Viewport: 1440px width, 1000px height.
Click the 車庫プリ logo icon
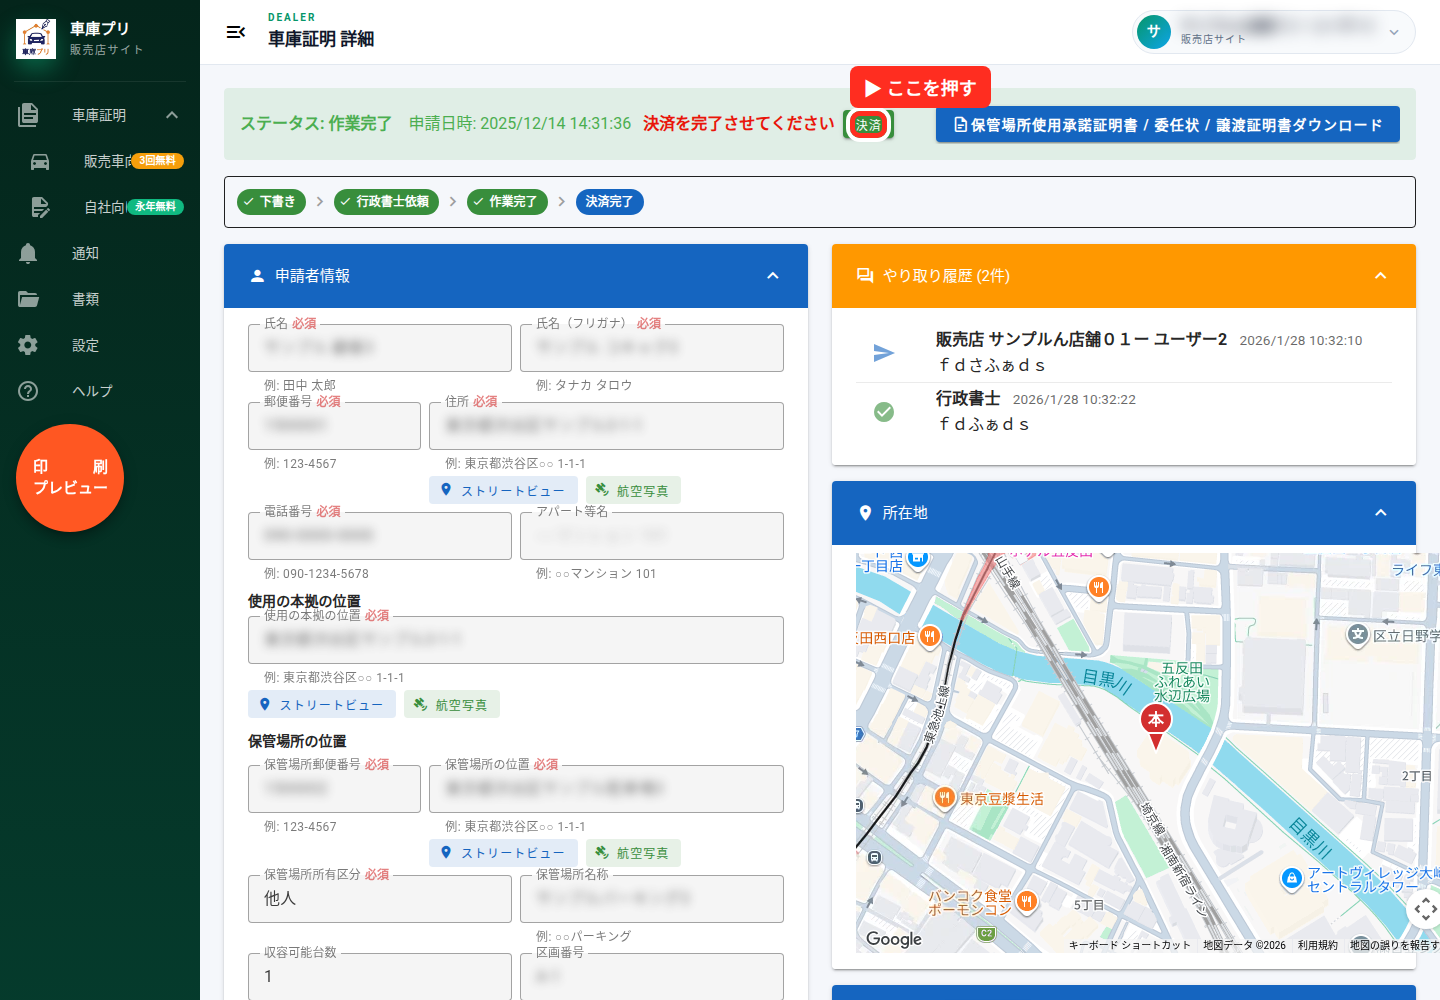(x=36, y=39)
